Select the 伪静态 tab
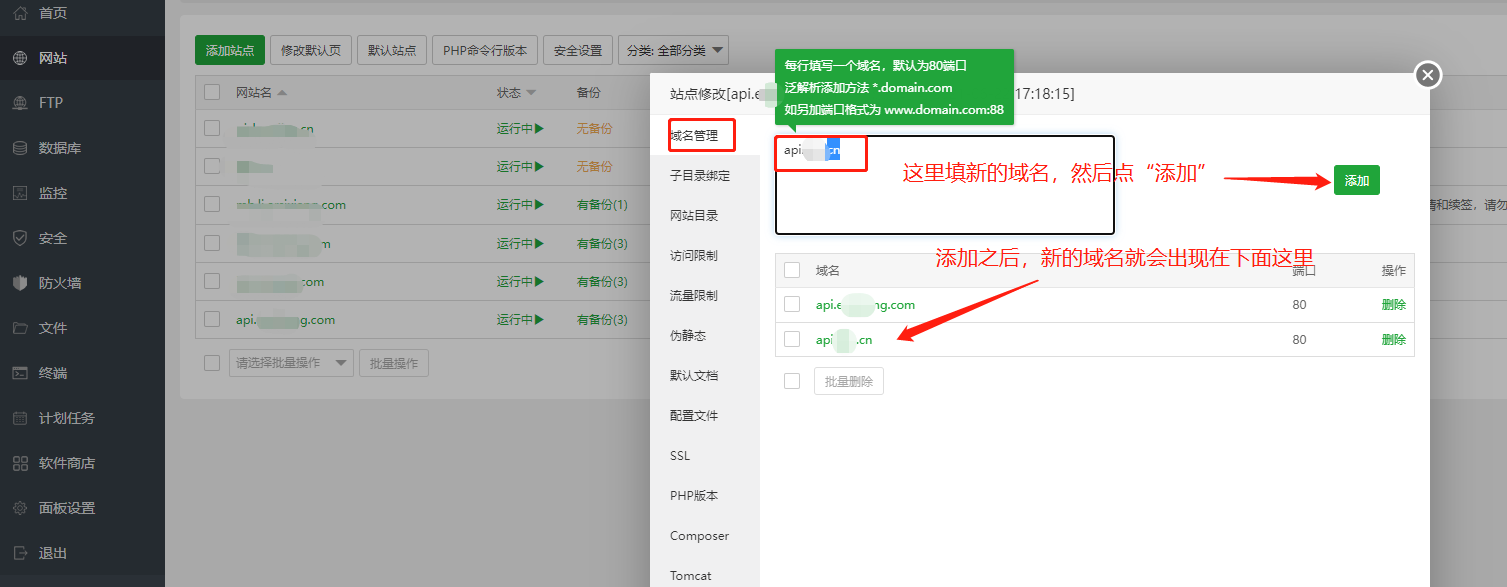The image size is (1507, 587). tap(688, 335)
